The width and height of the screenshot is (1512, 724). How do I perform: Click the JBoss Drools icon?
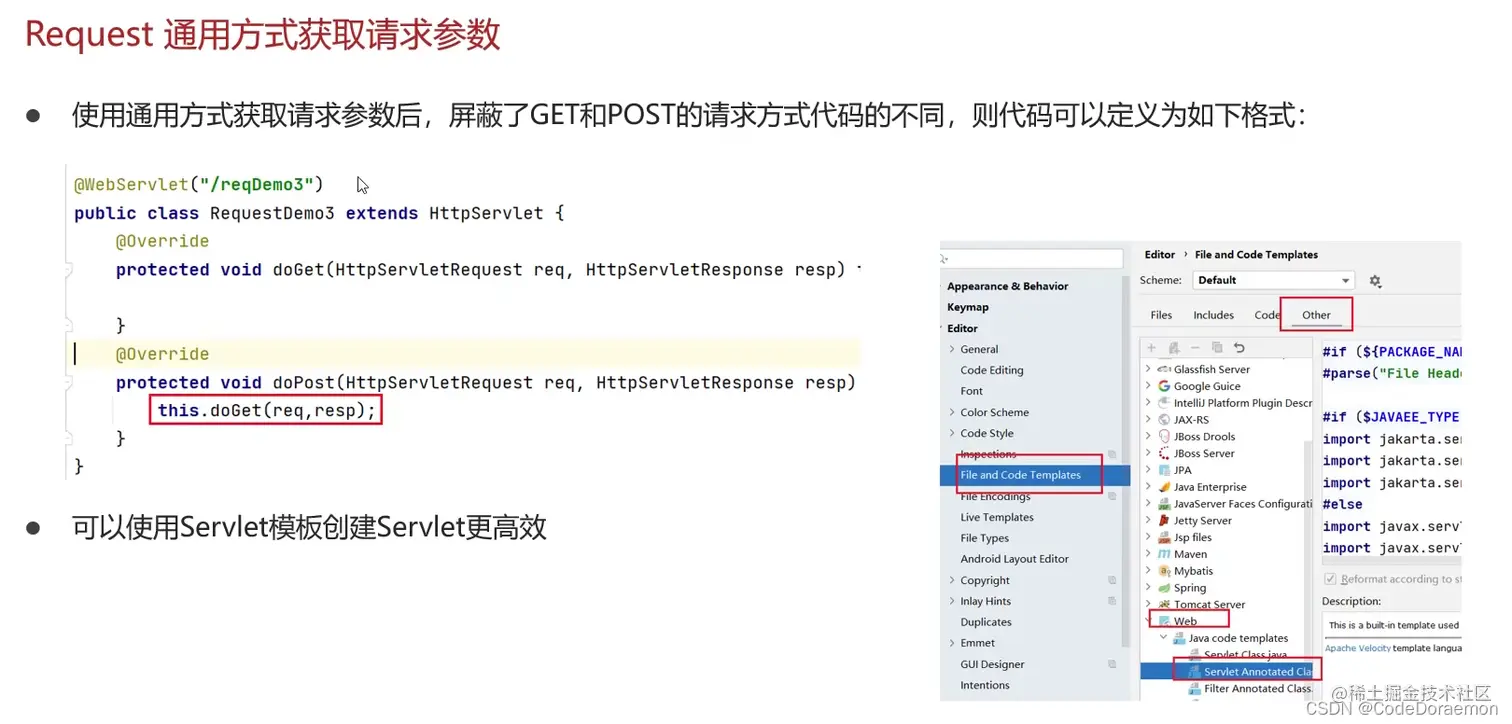[x=1164, y=437]
